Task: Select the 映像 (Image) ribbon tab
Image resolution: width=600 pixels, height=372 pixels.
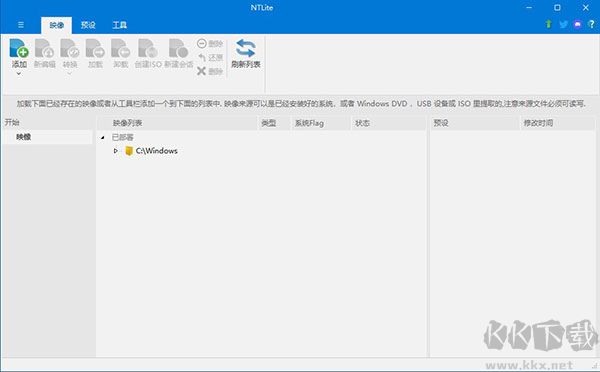Action: [56, 25]
